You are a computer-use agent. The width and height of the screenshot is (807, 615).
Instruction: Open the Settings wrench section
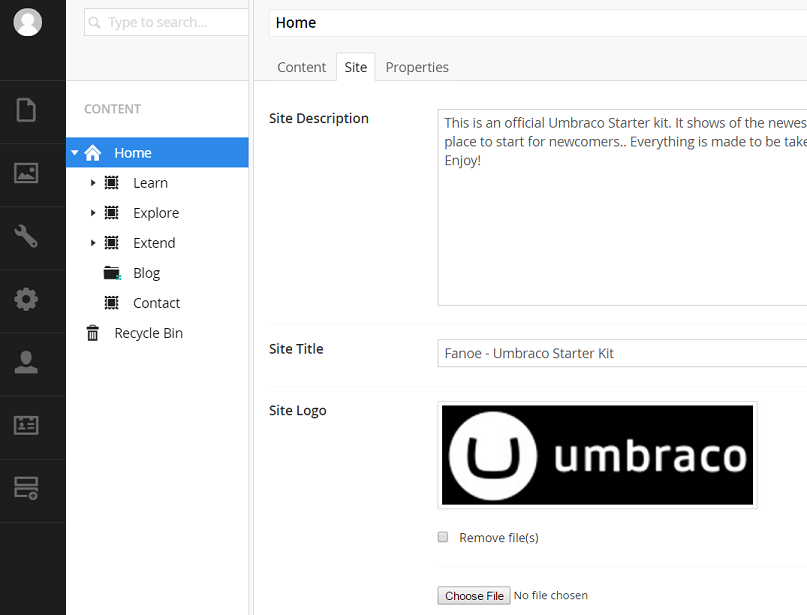point(26,236)
